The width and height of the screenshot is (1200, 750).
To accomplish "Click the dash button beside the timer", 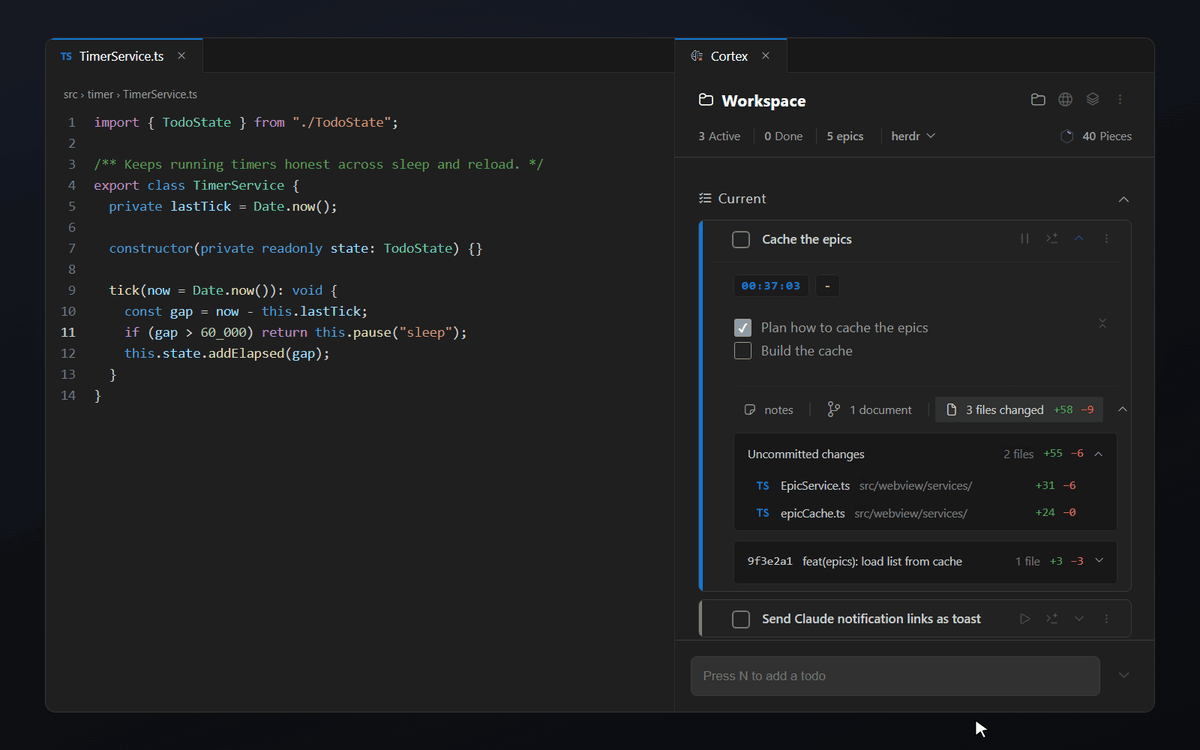I will point(827,286).
